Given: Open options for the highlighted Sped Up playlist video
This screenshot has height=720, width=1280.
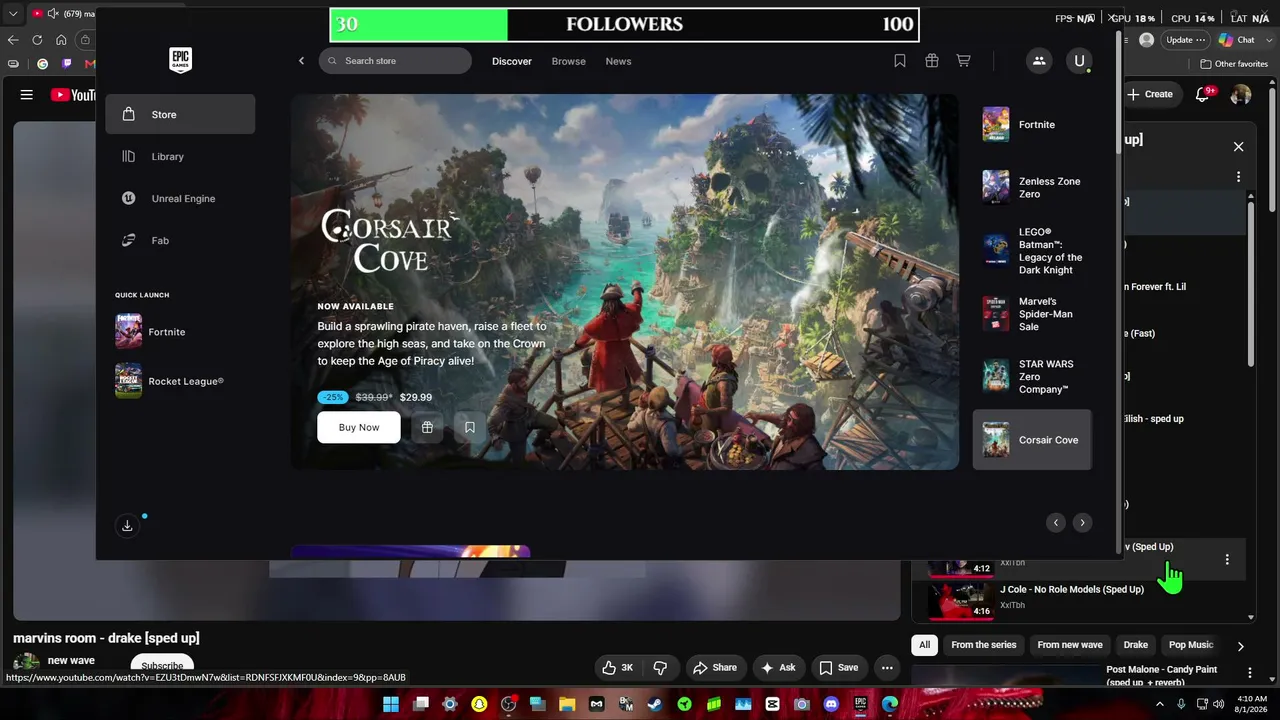Looking at the screenshot, I should (x=1227, y=560).
